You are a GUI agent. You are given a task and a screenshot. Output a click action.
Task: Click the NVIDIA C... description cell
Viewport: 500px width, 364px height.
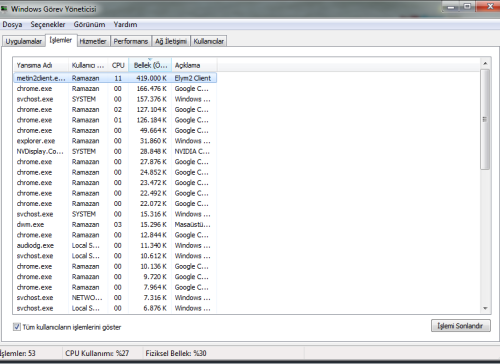coord(192,151)
